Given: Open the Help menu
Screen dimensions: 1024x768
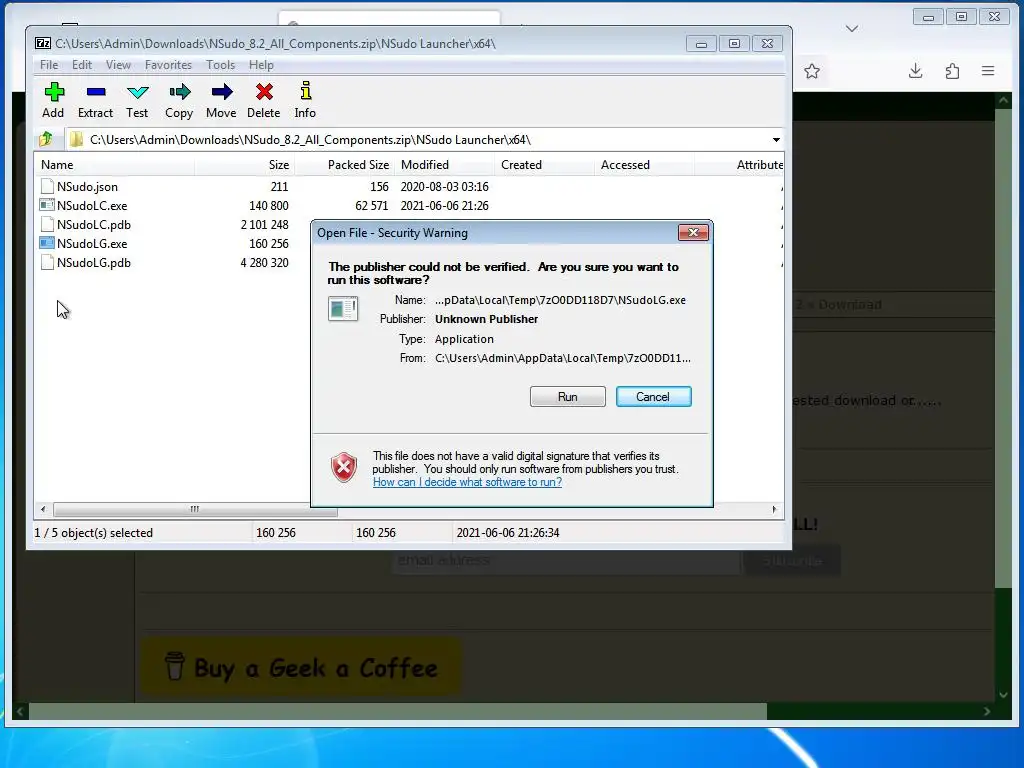Looking at the screenshot, I should [x=261, y=65].
